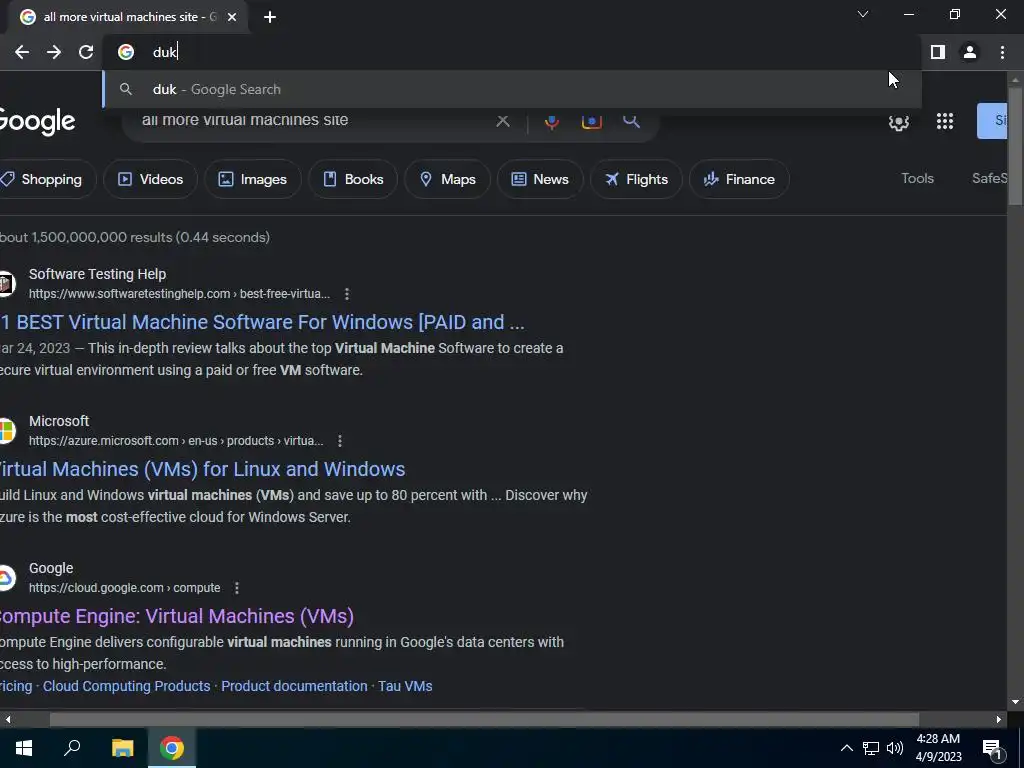Open 'BEST Virtual Machine Software For Windows' result

coord(262,322)
